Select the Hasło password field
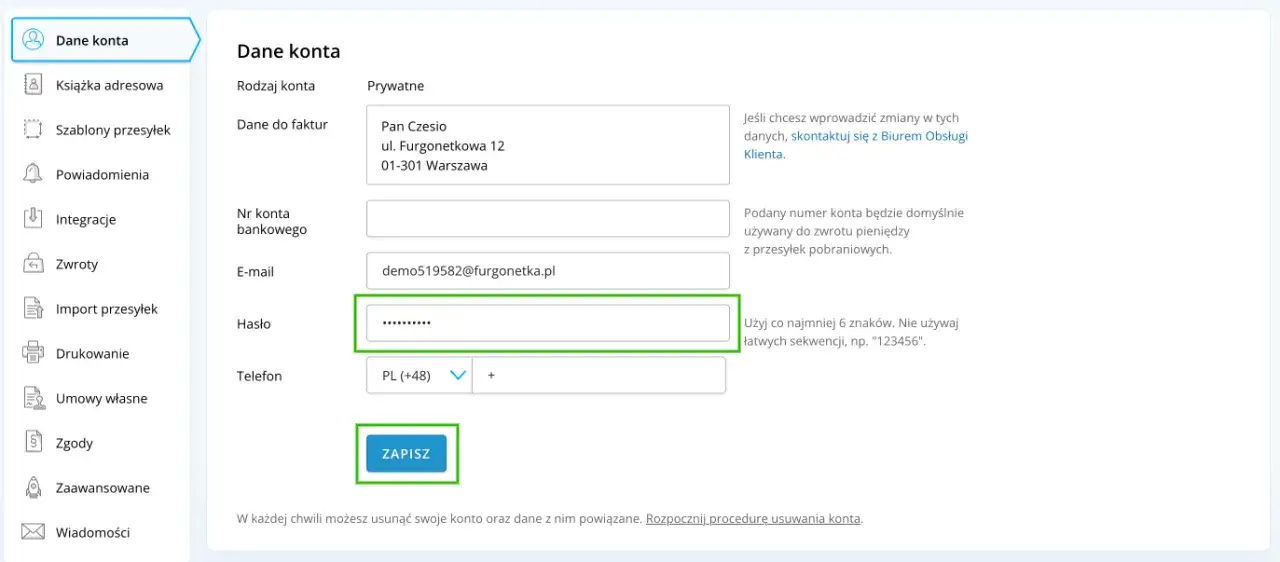The height and width of the screenshot is (562, 1280). click(x=547, y=323)
